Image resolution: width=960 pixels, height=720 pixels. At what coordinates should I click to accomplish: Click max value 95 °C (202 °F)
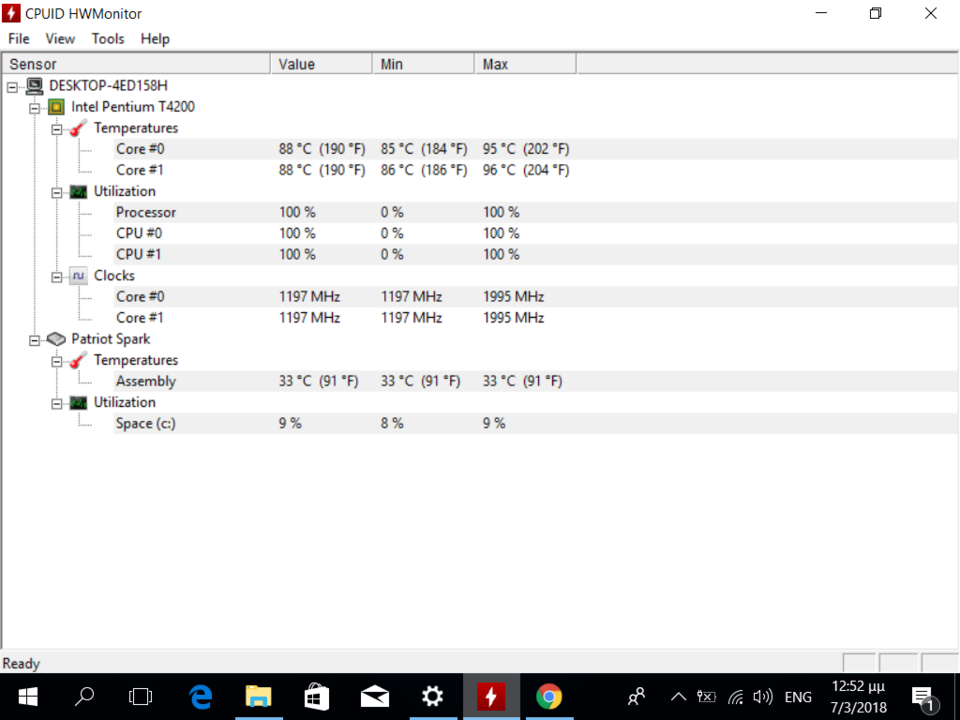[x=526, y=149]
